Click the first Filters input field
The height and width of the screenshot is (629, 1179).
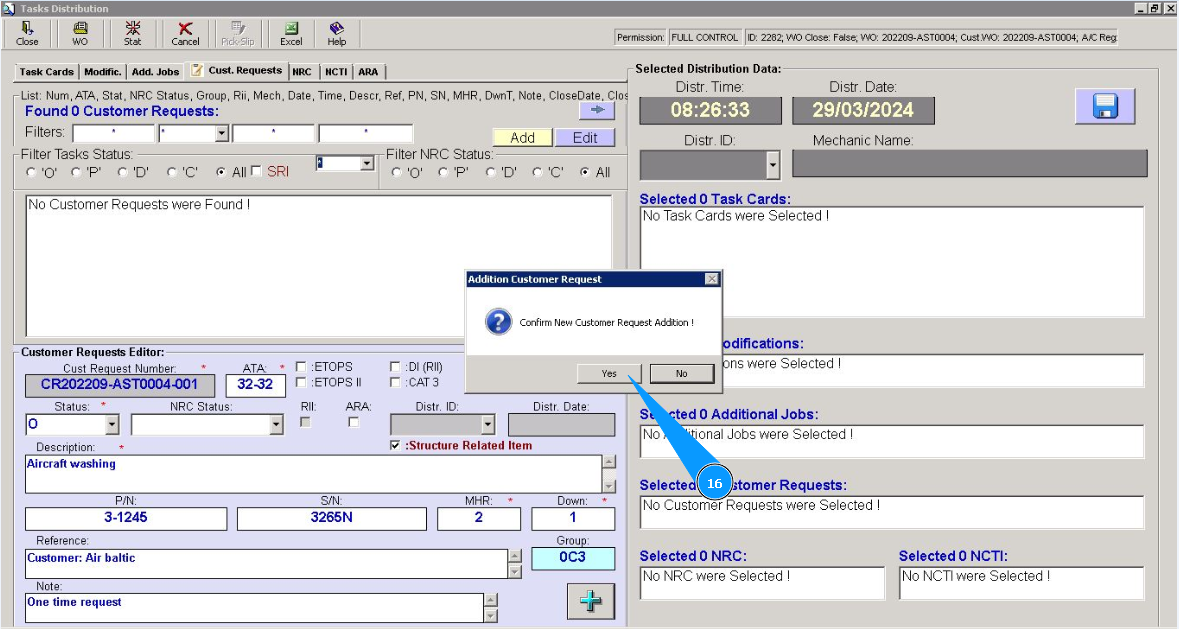[114, 134]
